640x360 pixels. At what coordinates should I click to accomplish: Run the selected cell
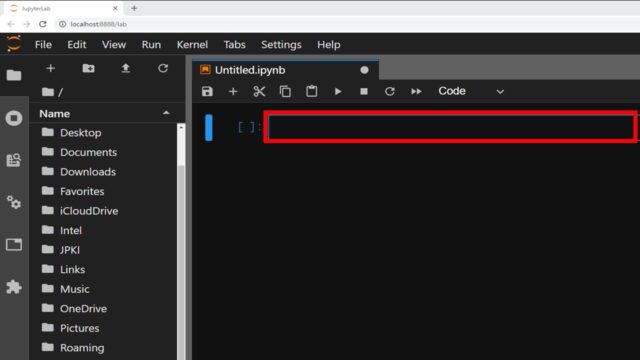coord(338,91)
